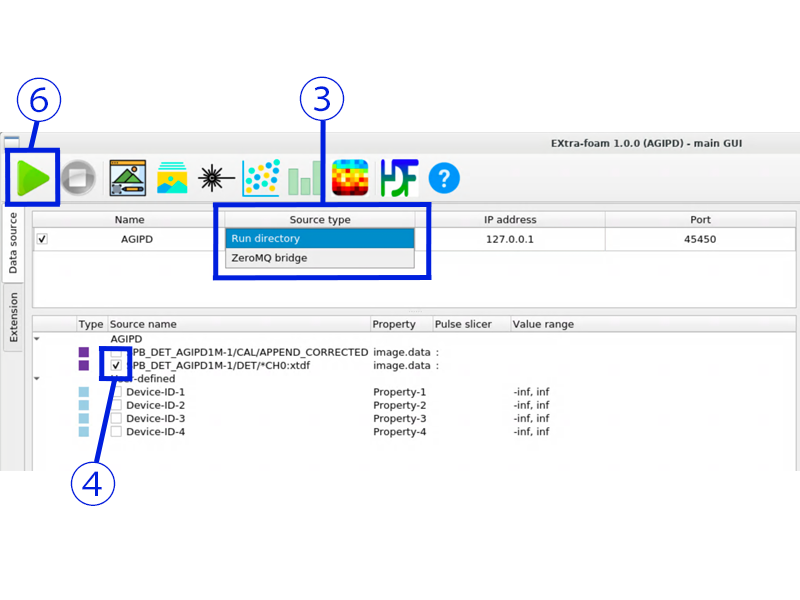
Task: Click the Port column header
Action: coord(700,219)
